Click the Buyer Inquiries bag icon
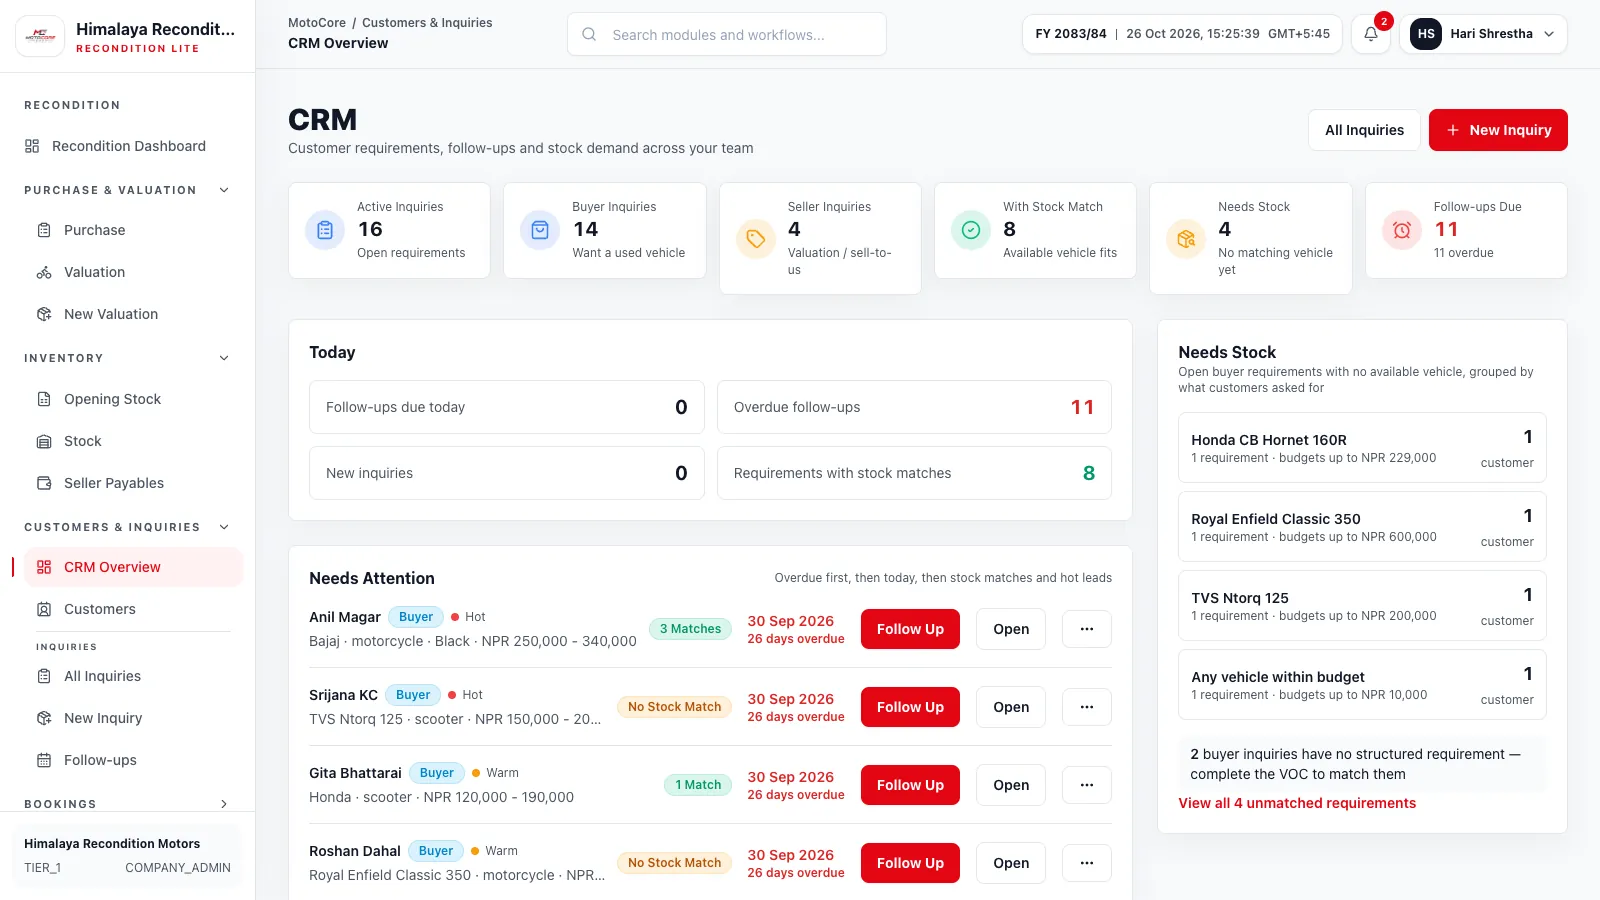Image resolution: width=1600 pixels, height=900 pixels. pos(540,230)
